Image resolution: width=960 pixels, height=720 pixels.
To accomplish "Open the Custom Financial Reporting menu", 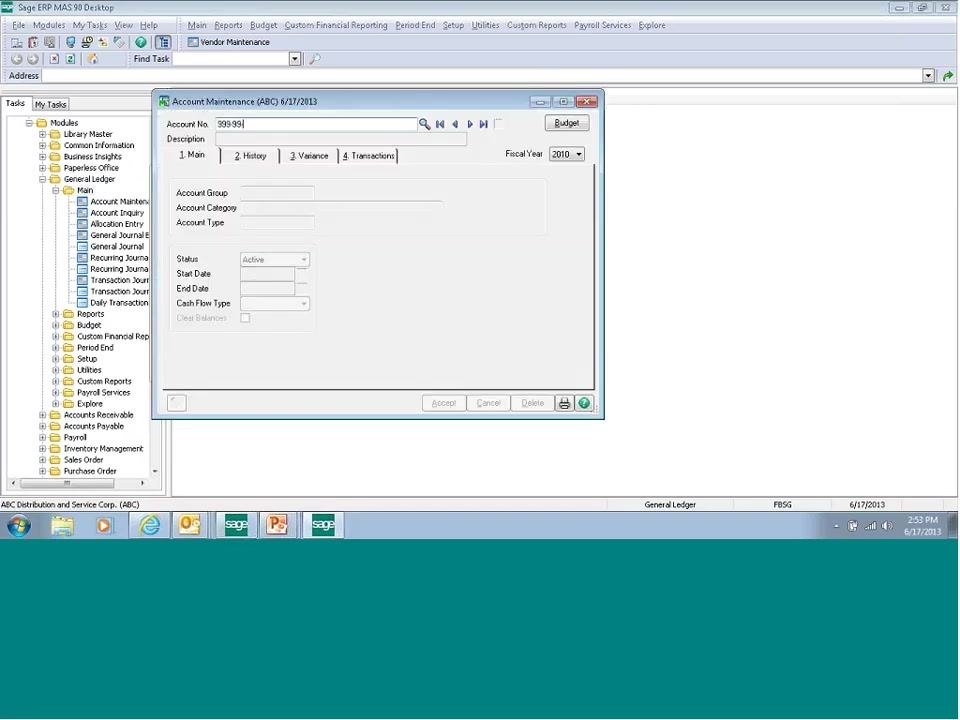I will pyautogui.click(x=336, y=25).
